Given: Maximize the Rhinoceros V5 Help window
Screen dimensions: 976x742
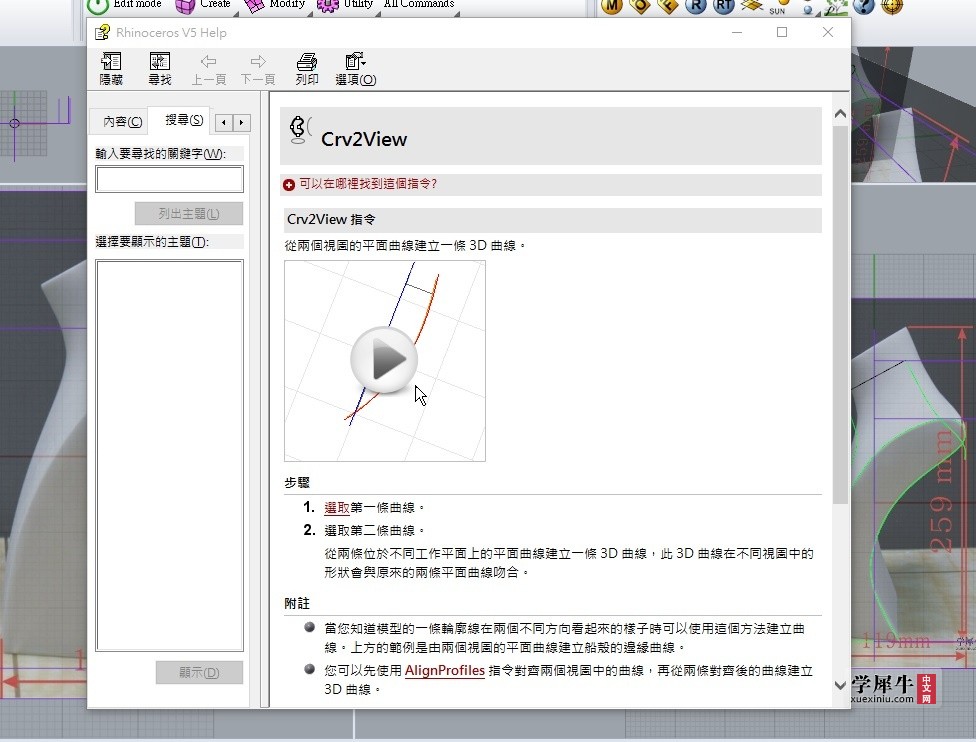Looking at the screenshot, I should (x=782, y=32).
